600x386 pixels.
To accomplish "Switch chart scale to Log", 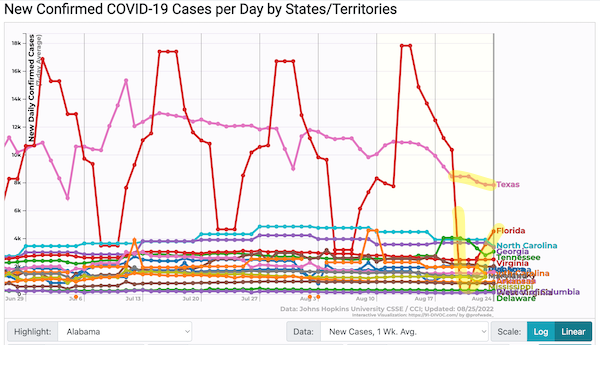I will (x=541, y=331).
